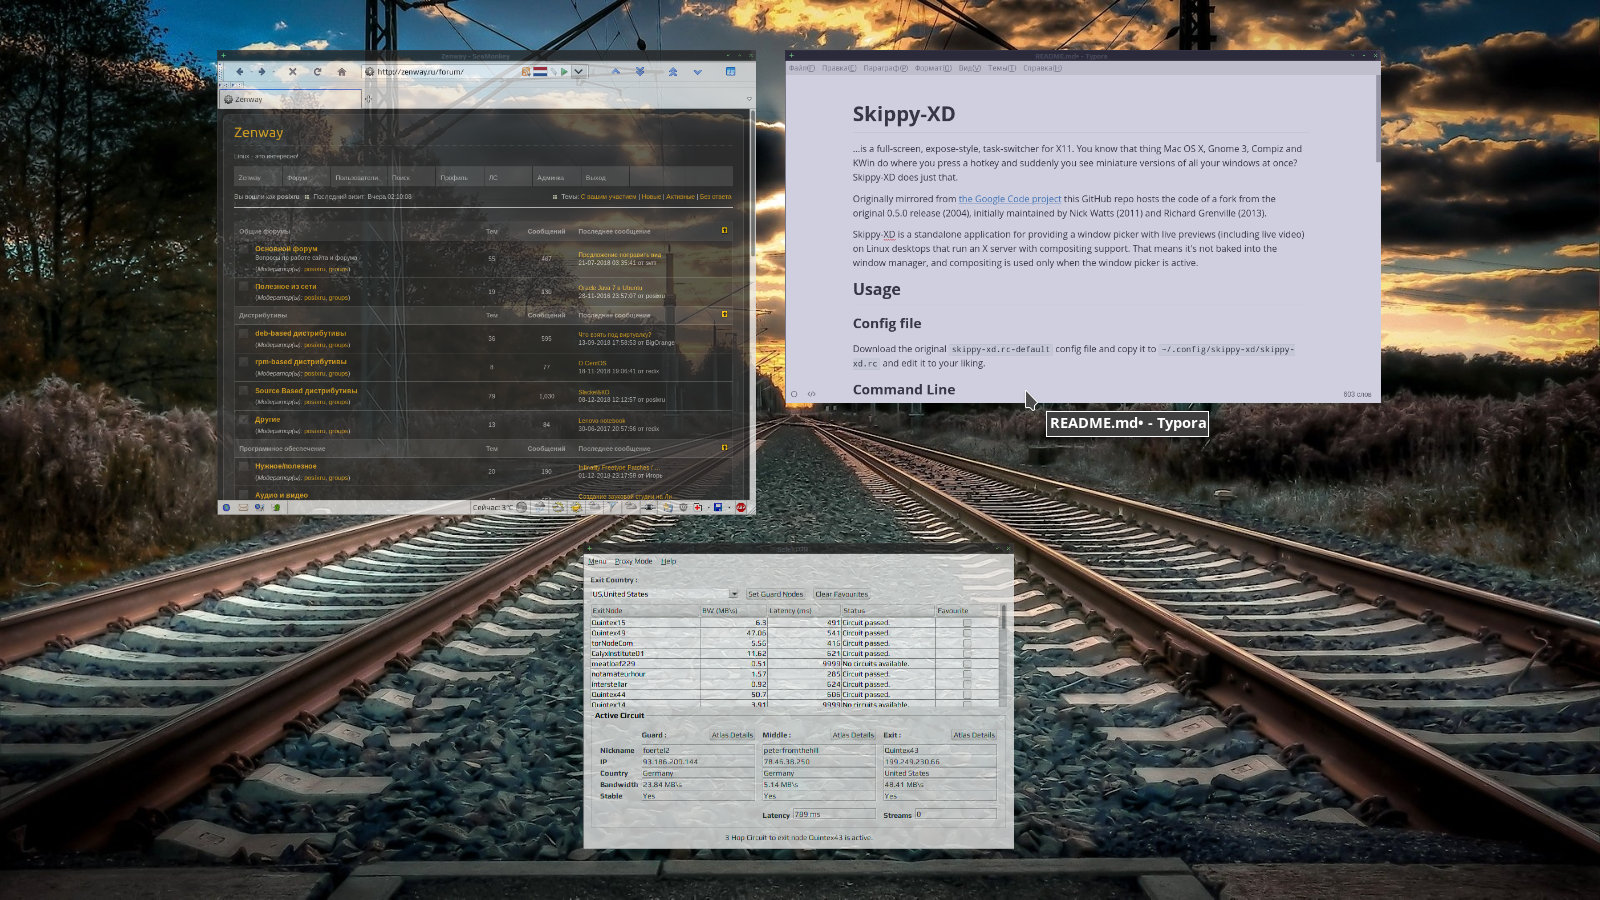Collapse 'Програмное обеспечение' category toggle
This screenshot has height=900, width=1600.
[725, 447]
